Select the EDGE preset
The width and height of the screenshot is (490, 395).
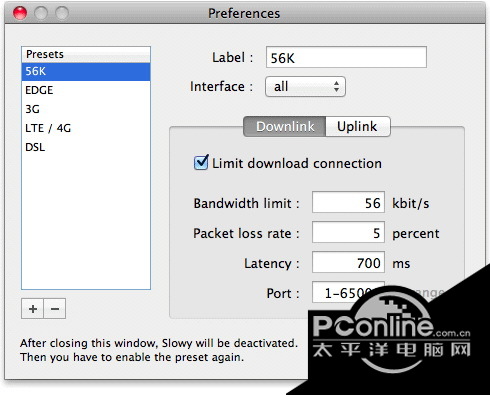(x=86, y=90)
